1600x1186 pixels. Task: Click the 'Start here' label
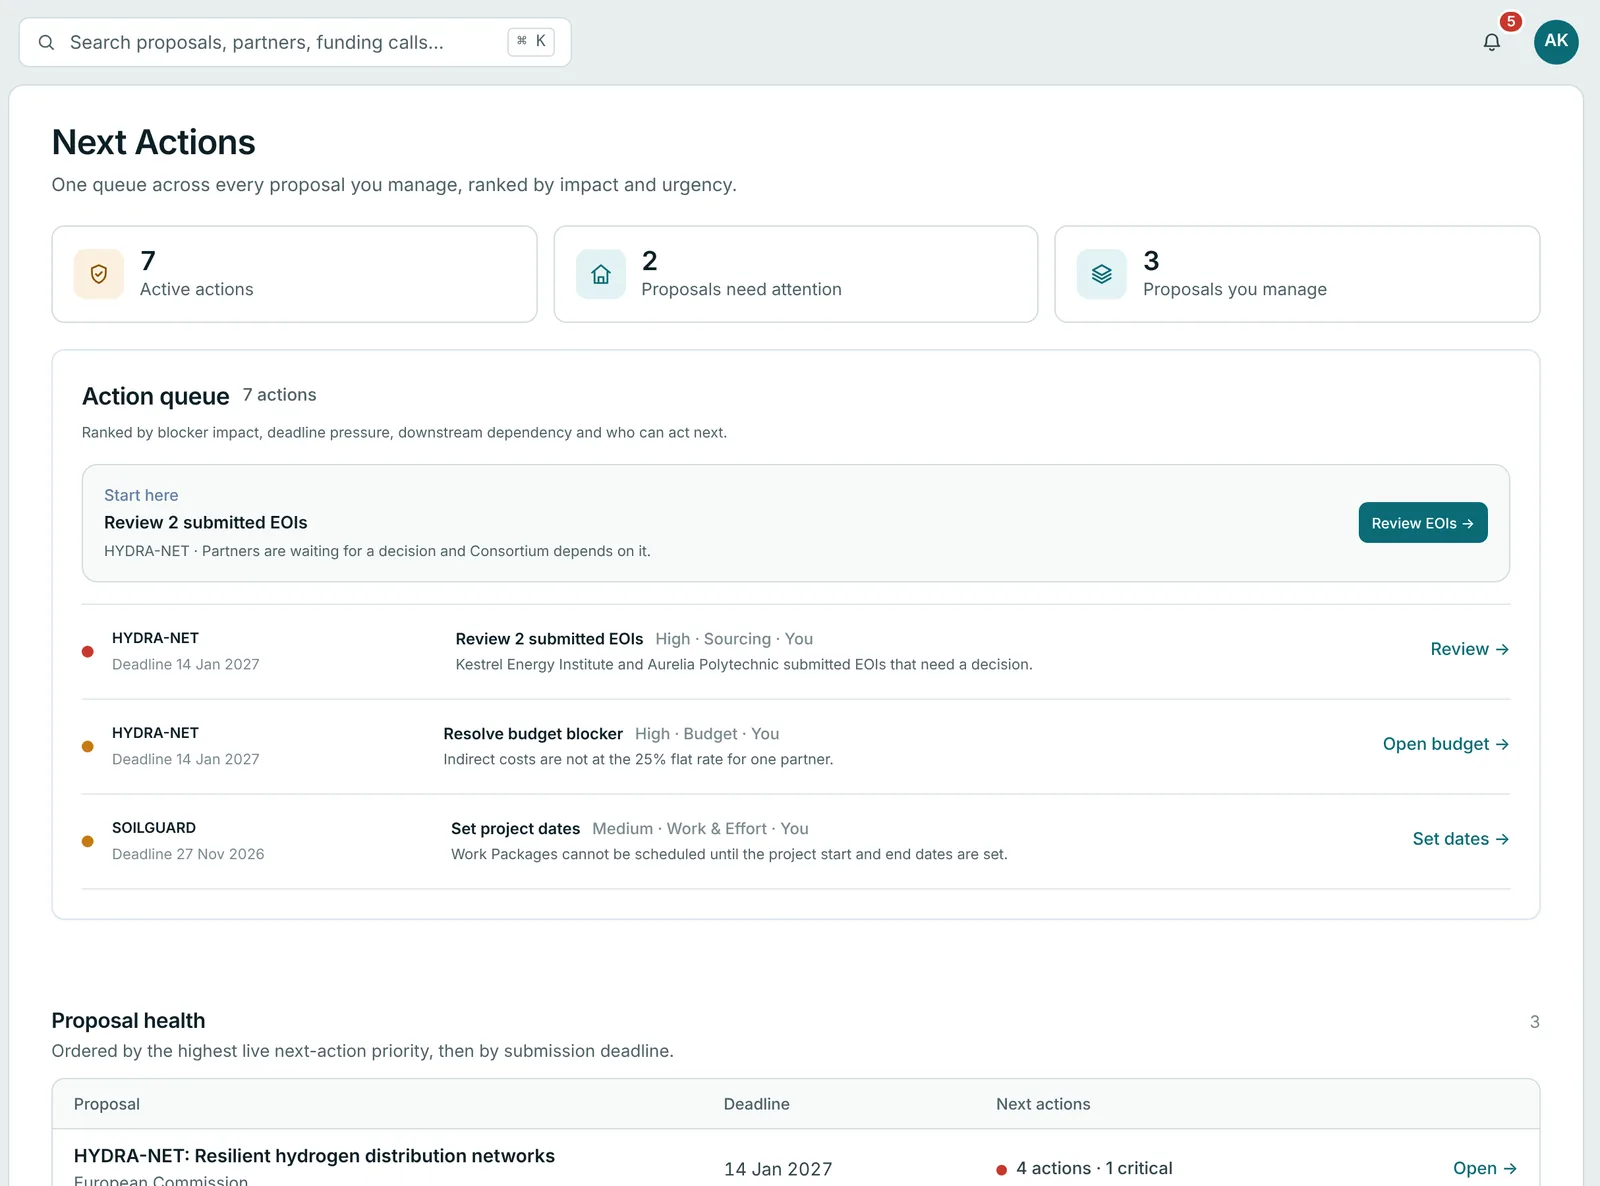141,495
